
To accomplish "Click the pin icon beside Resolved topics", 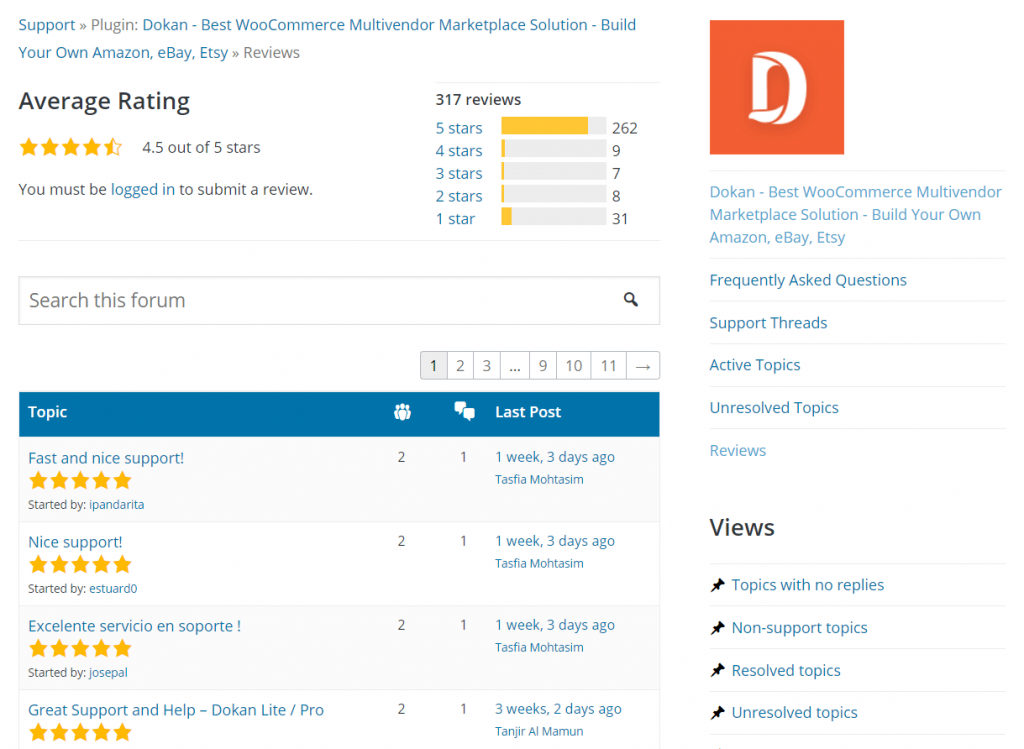I will [x=718, y=671].
